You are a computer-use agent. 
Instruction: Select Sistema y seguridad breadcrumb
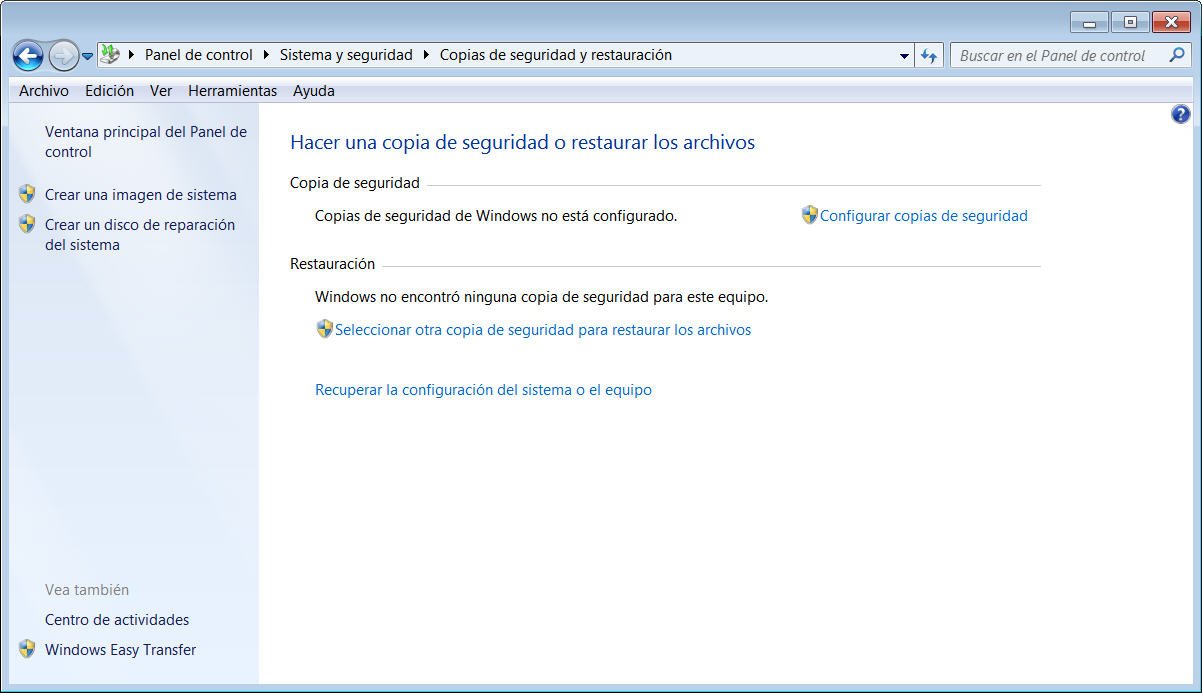click(x=346, y=55)
